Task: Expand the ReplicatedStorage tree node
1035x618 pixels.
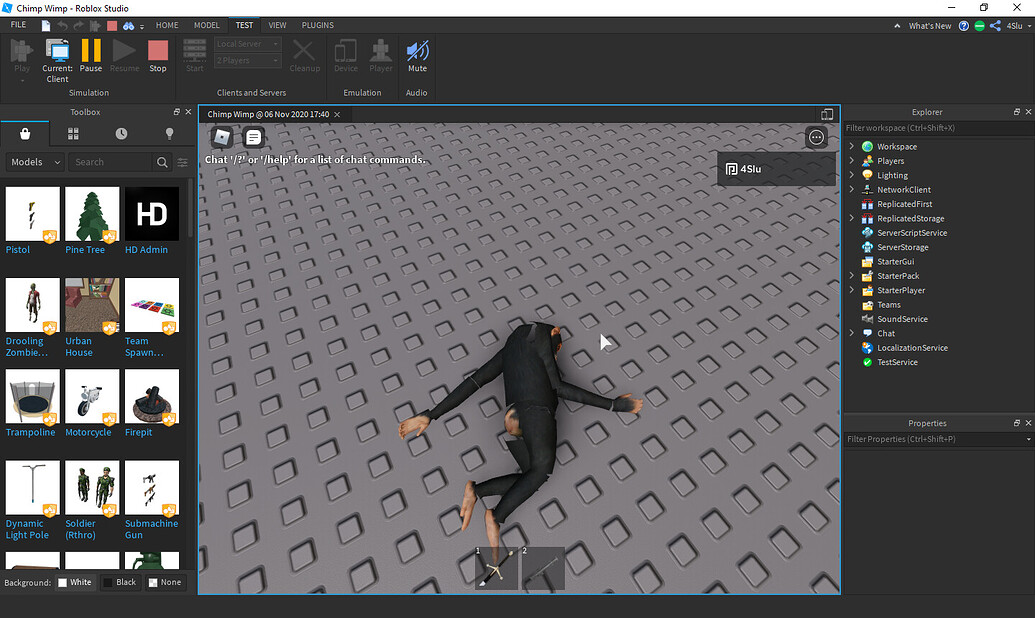Action: click(851, 219)
